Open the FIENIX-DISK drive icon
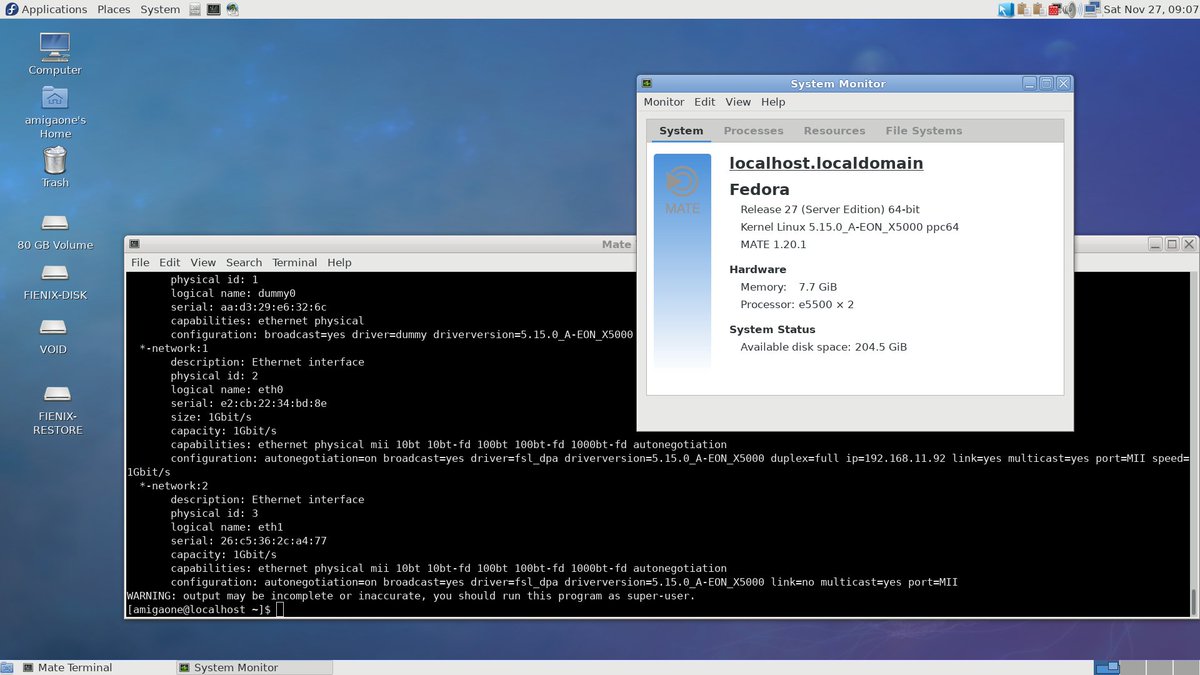 (55, 281)
